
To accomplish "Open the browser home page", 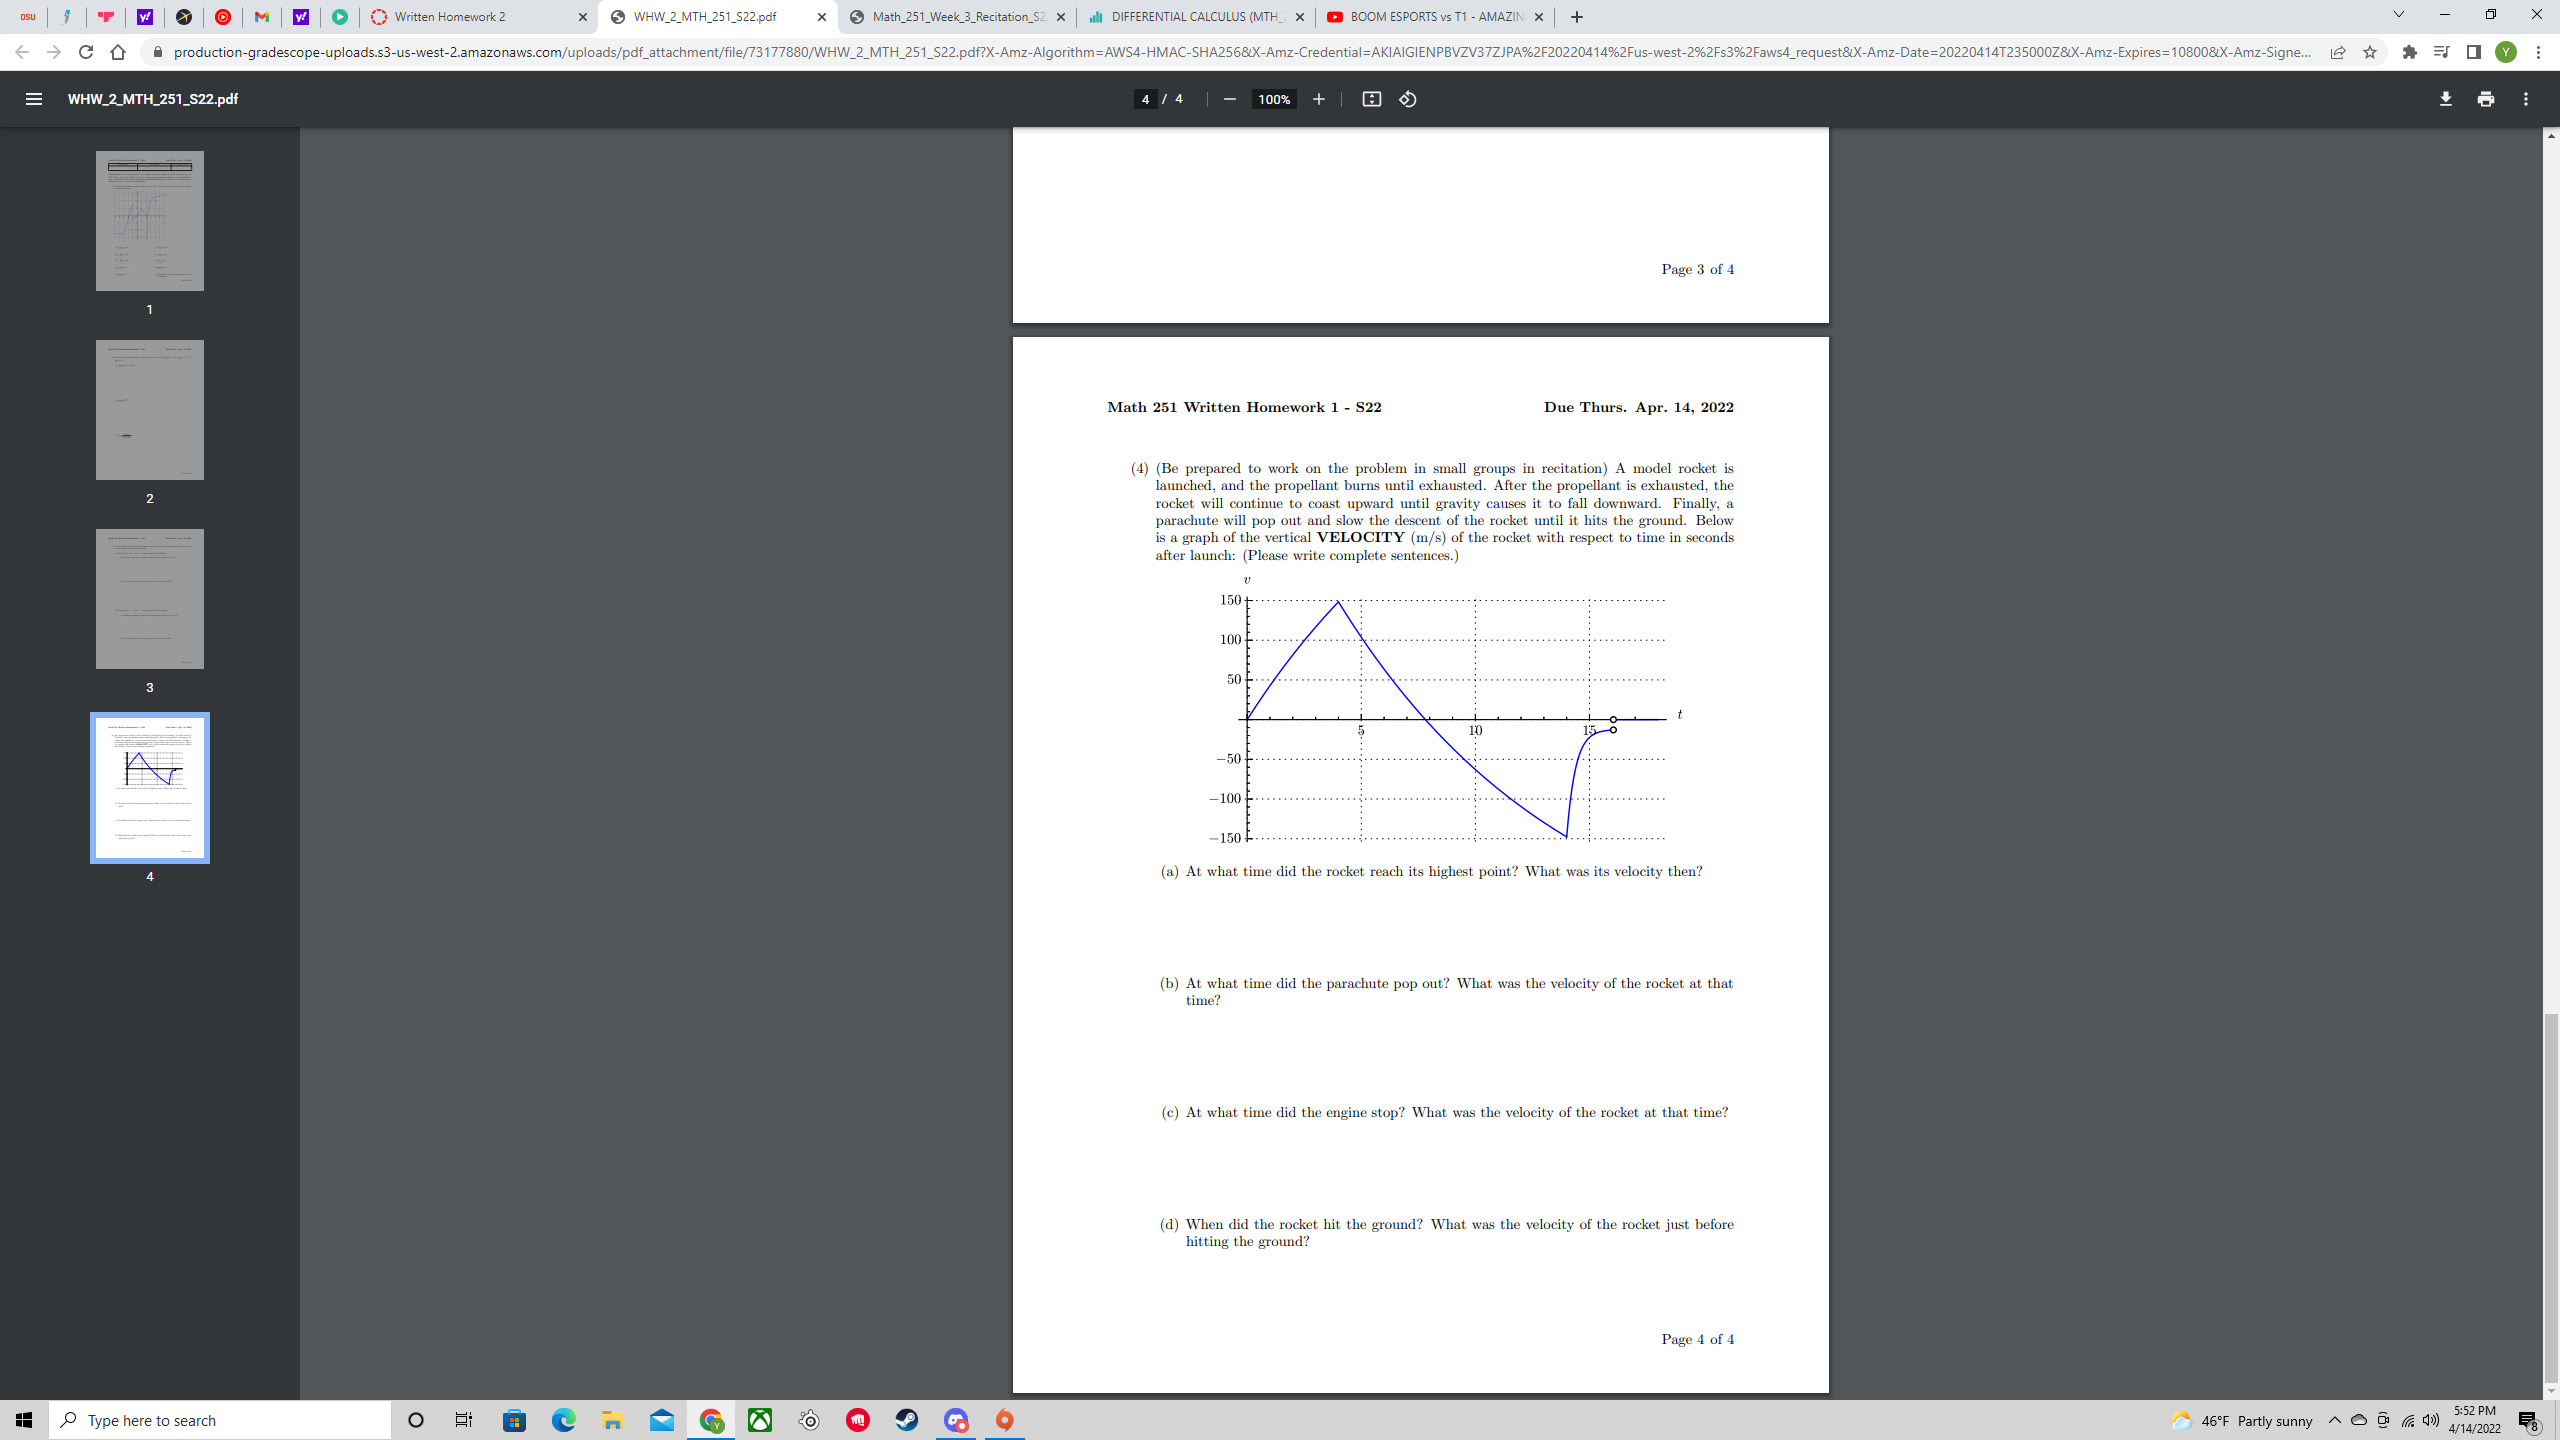I will 119,52.
